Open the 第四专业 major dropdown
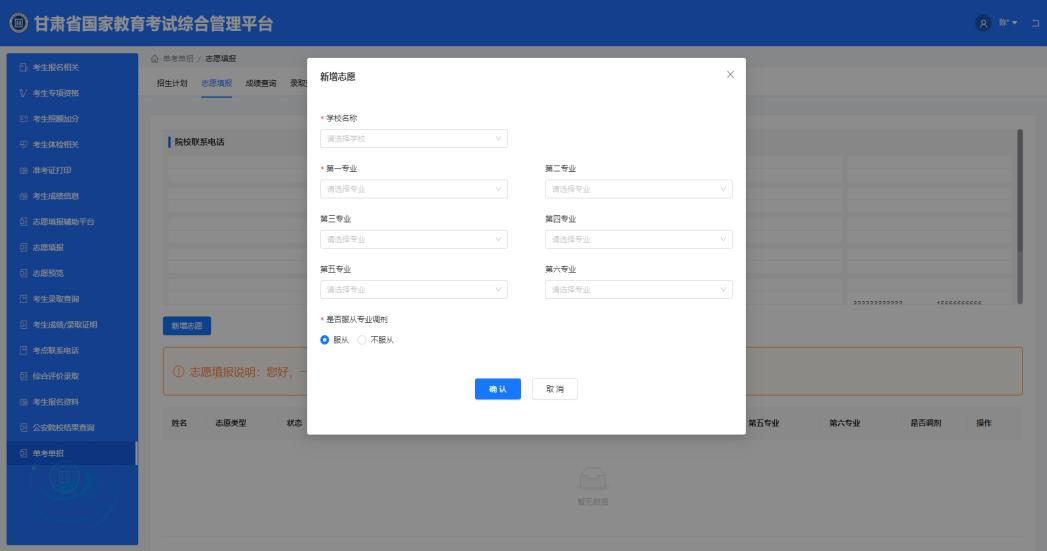 pos(638,239)
